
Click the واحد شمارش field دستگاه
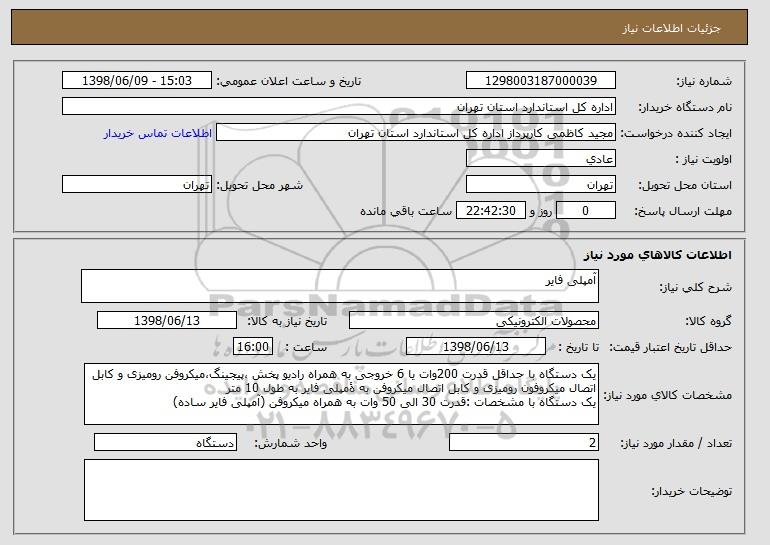click(x=165, y=442)
